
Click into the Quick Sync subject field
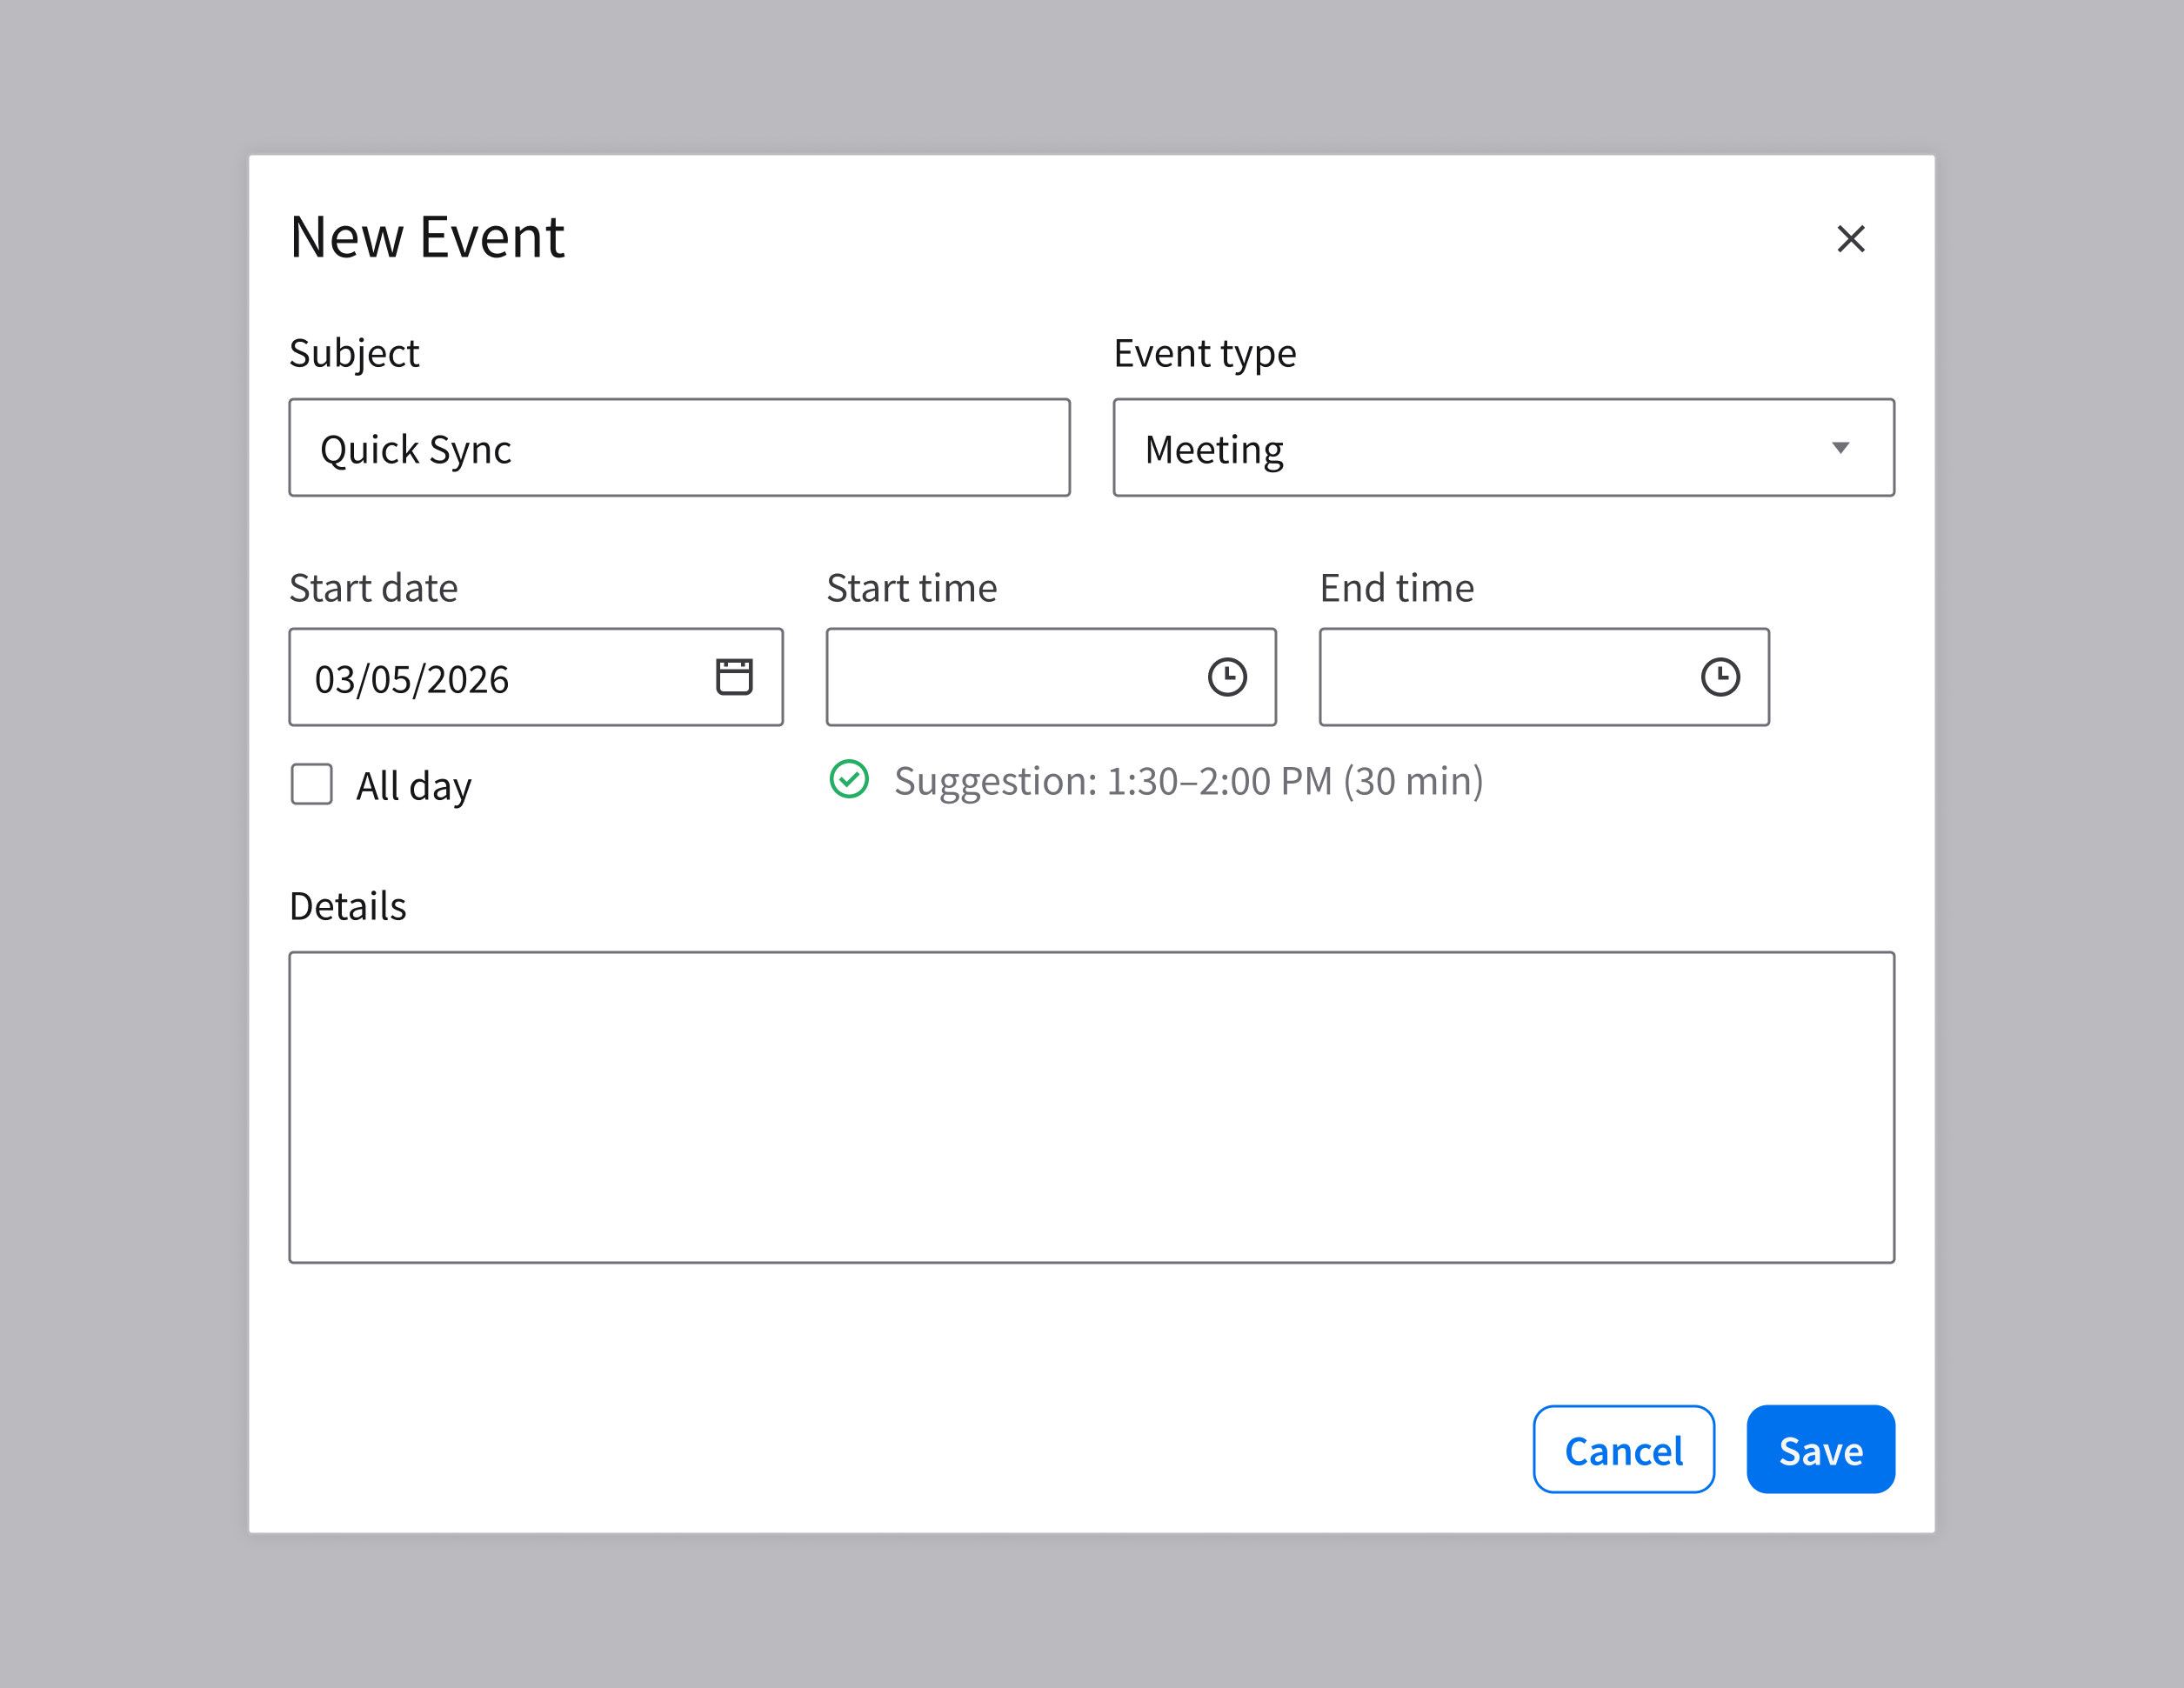[x=680, y=448]
